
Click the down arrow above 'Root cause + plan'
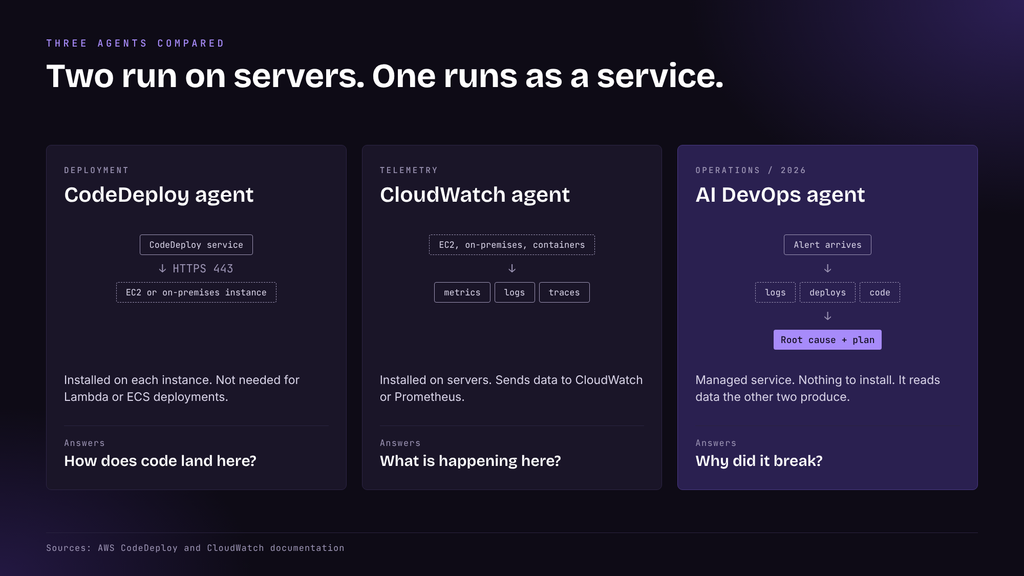click(827, 316)
